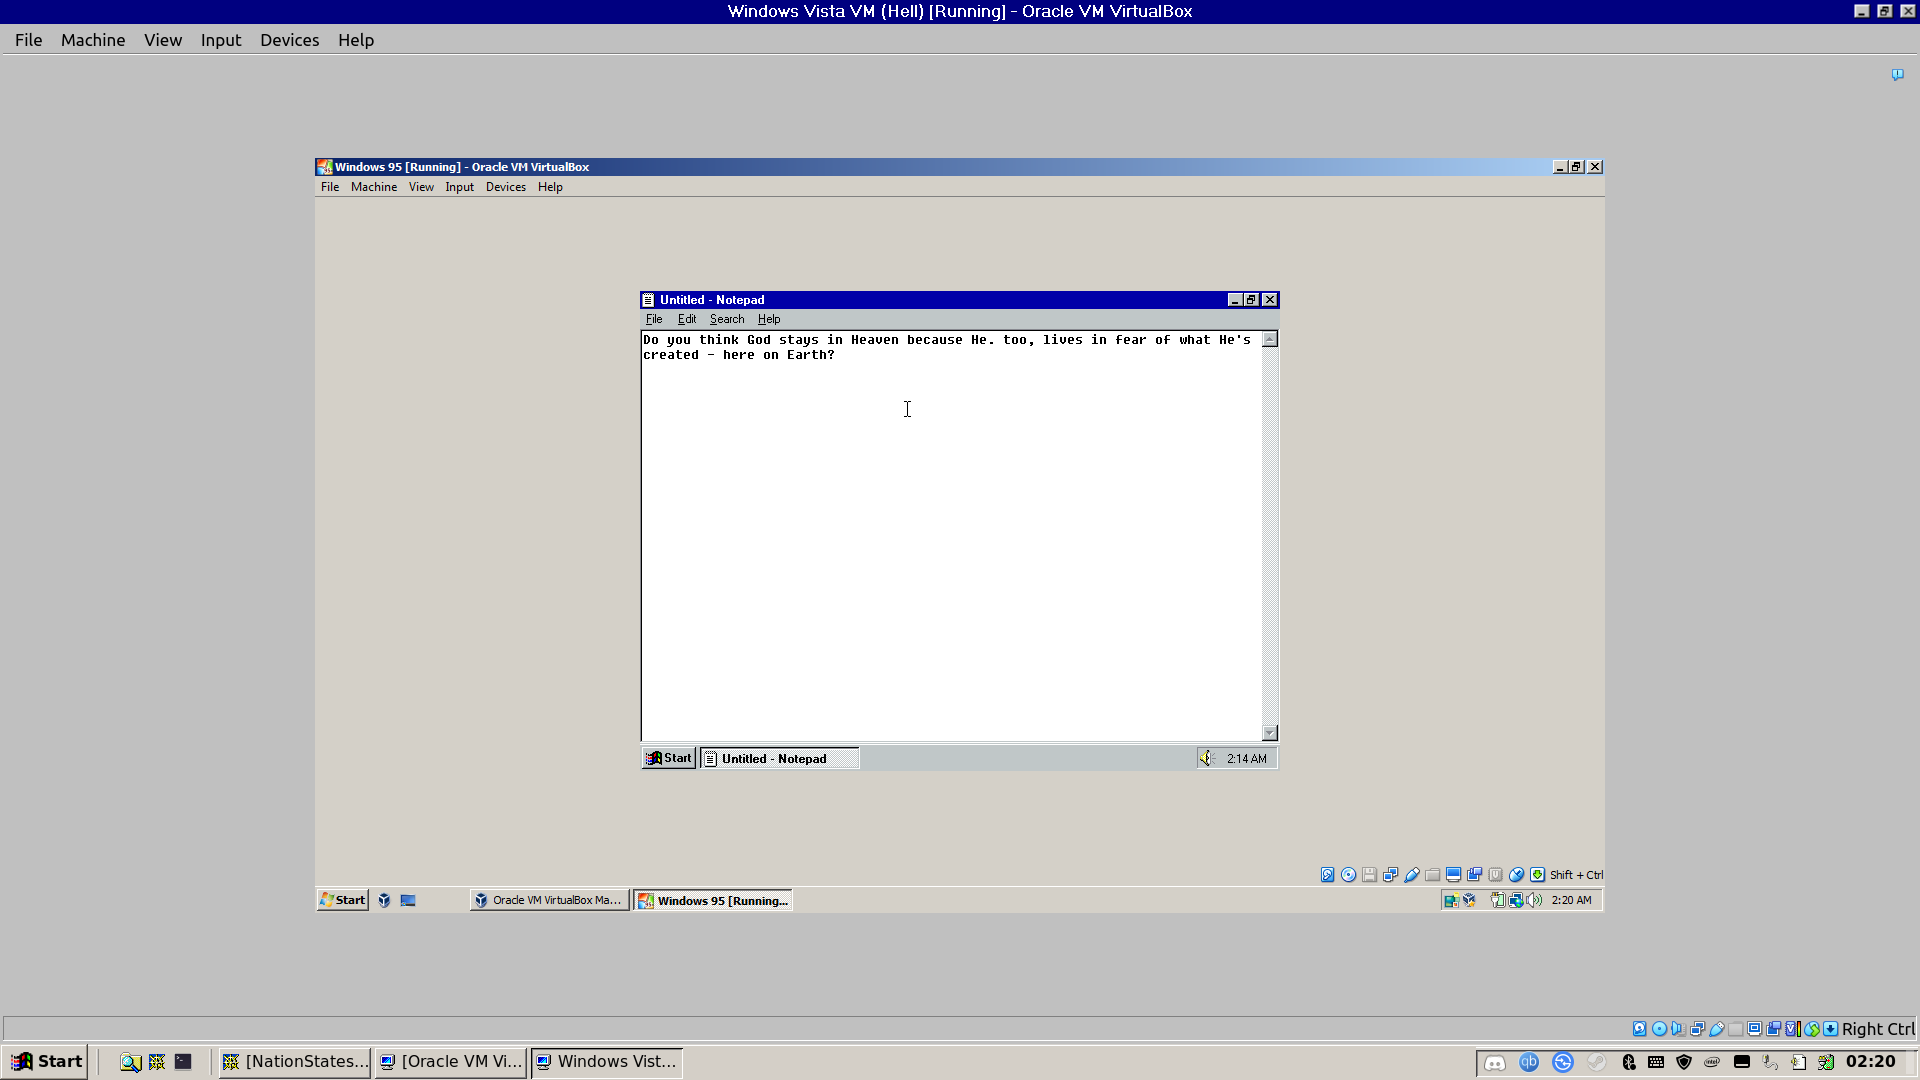1920x1080 pixels.
Task: Click recording indicator in Windows 95 VM status bar
Action: click(1474, 874)
